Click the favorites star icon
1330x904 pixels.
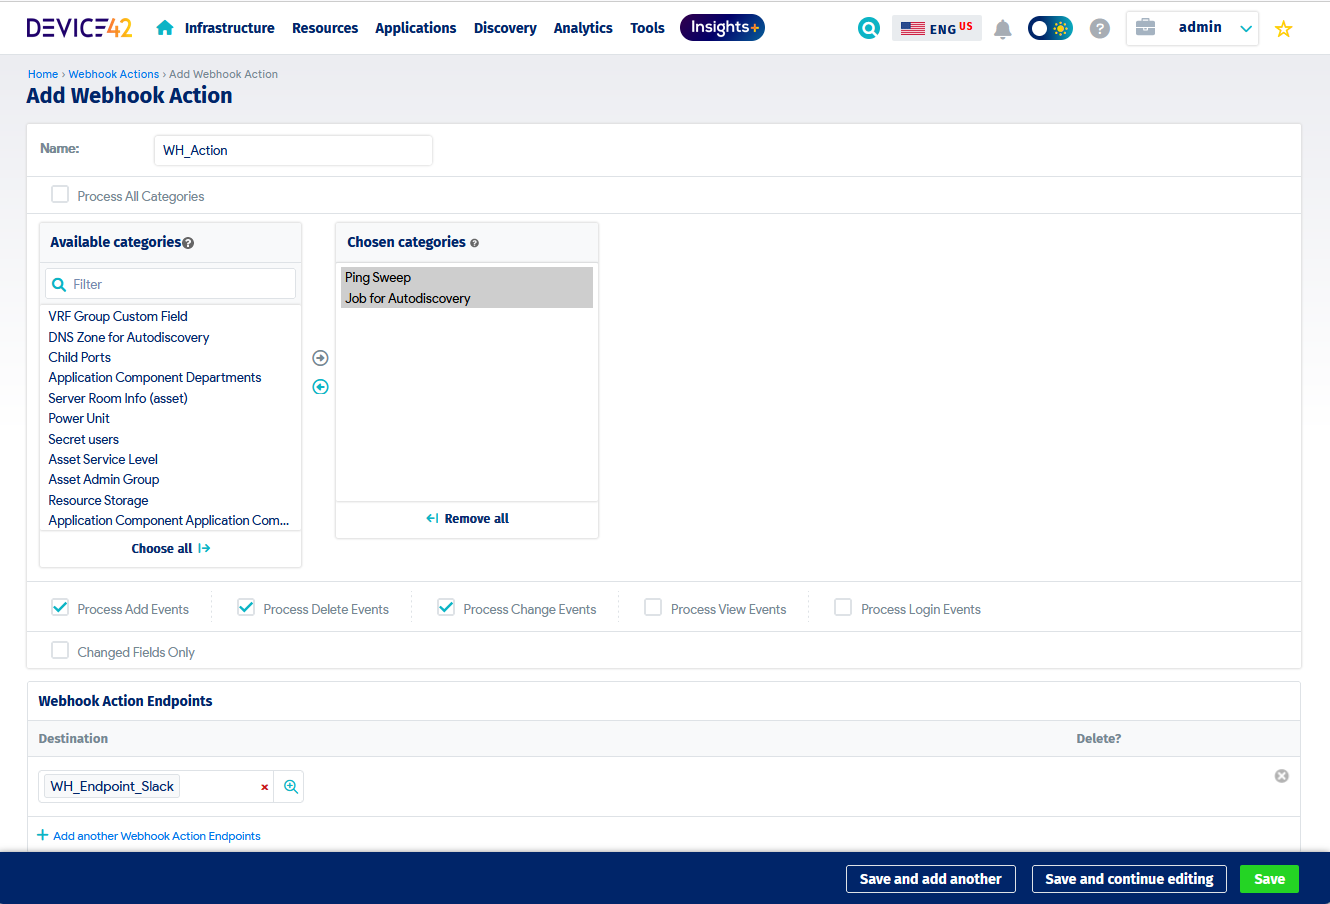pos(1283,29)
